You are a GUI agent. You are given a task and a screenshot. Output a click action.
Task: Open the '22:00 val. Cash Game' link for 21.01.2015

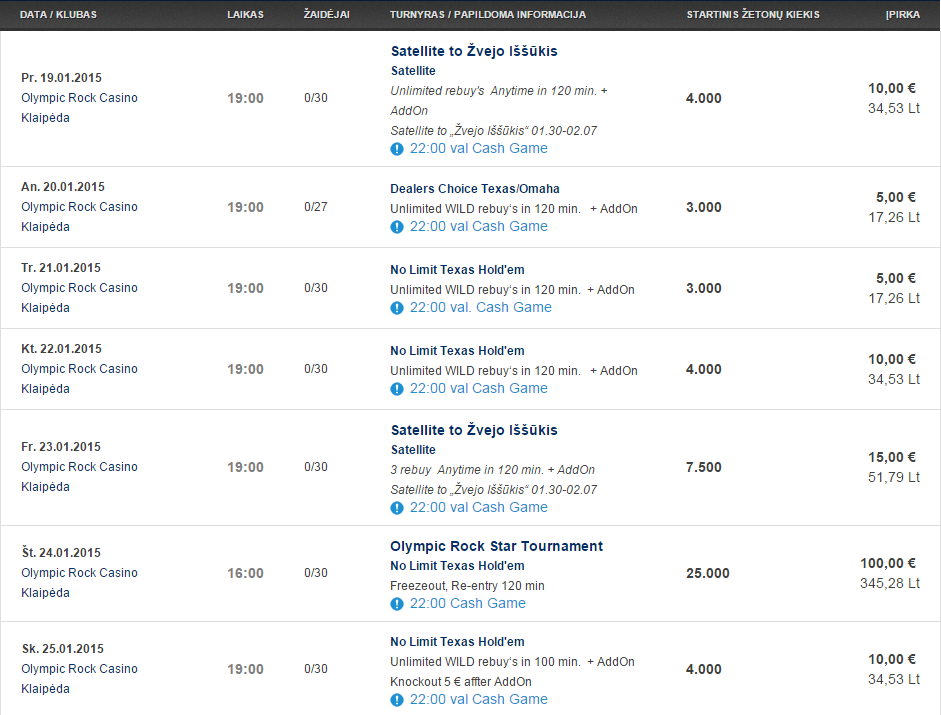coord(481,307)
